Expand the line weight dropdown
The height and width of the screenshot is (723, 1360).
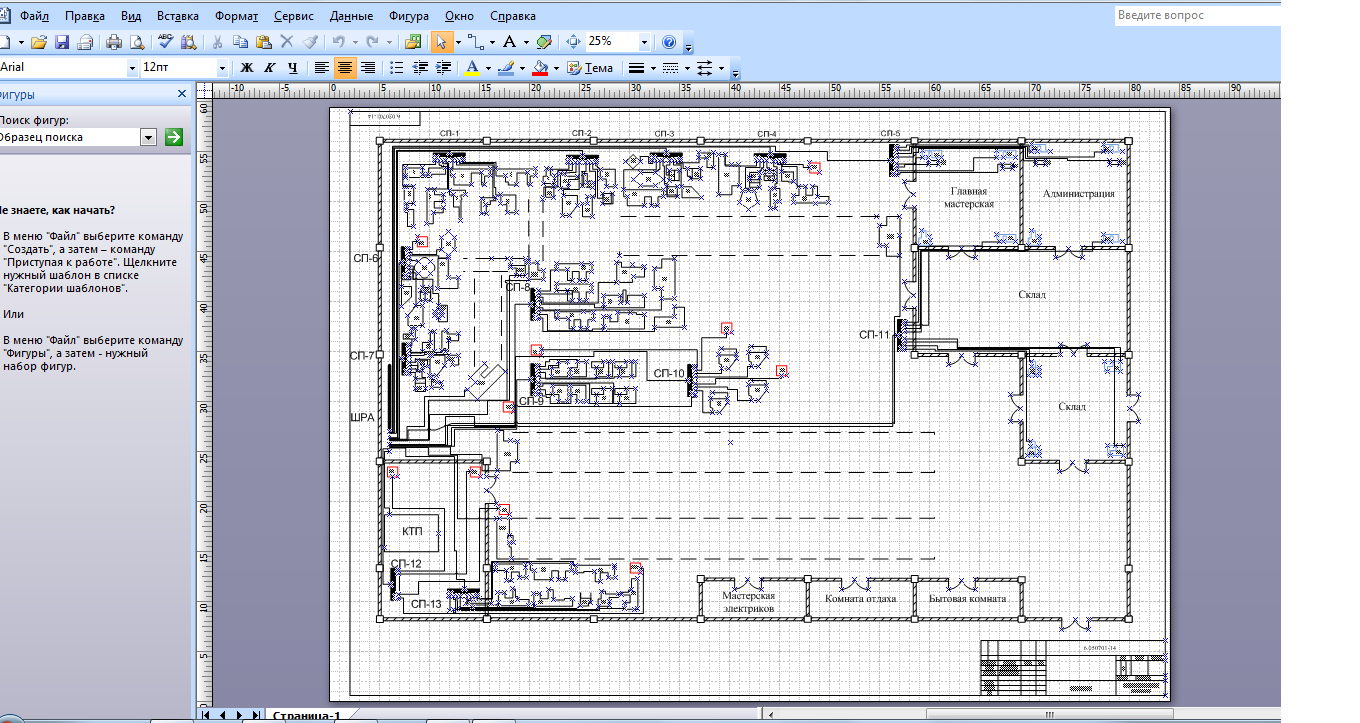click(x=652, y=68)
